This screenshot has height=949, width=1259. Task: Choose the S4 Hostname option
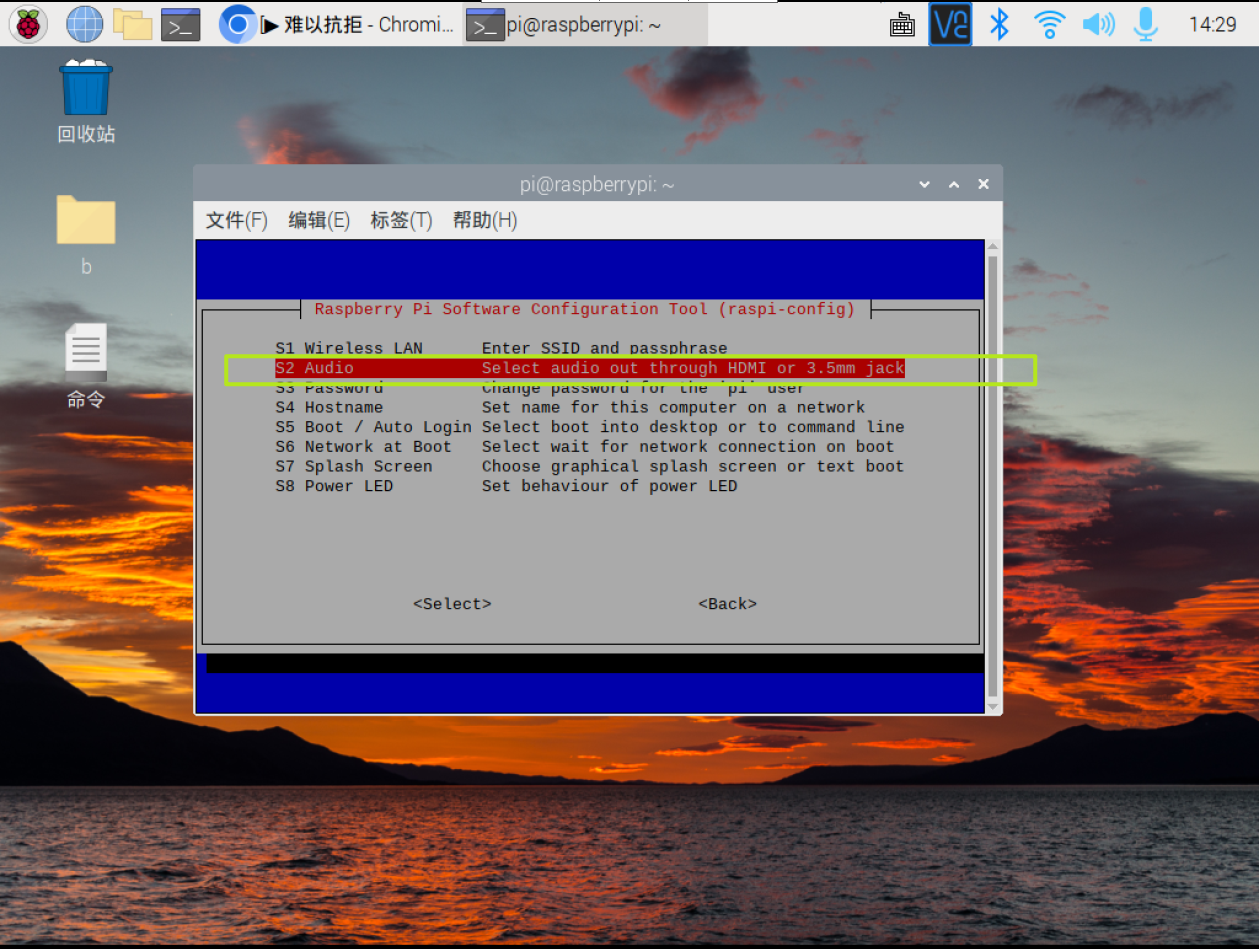coord(590,407)
